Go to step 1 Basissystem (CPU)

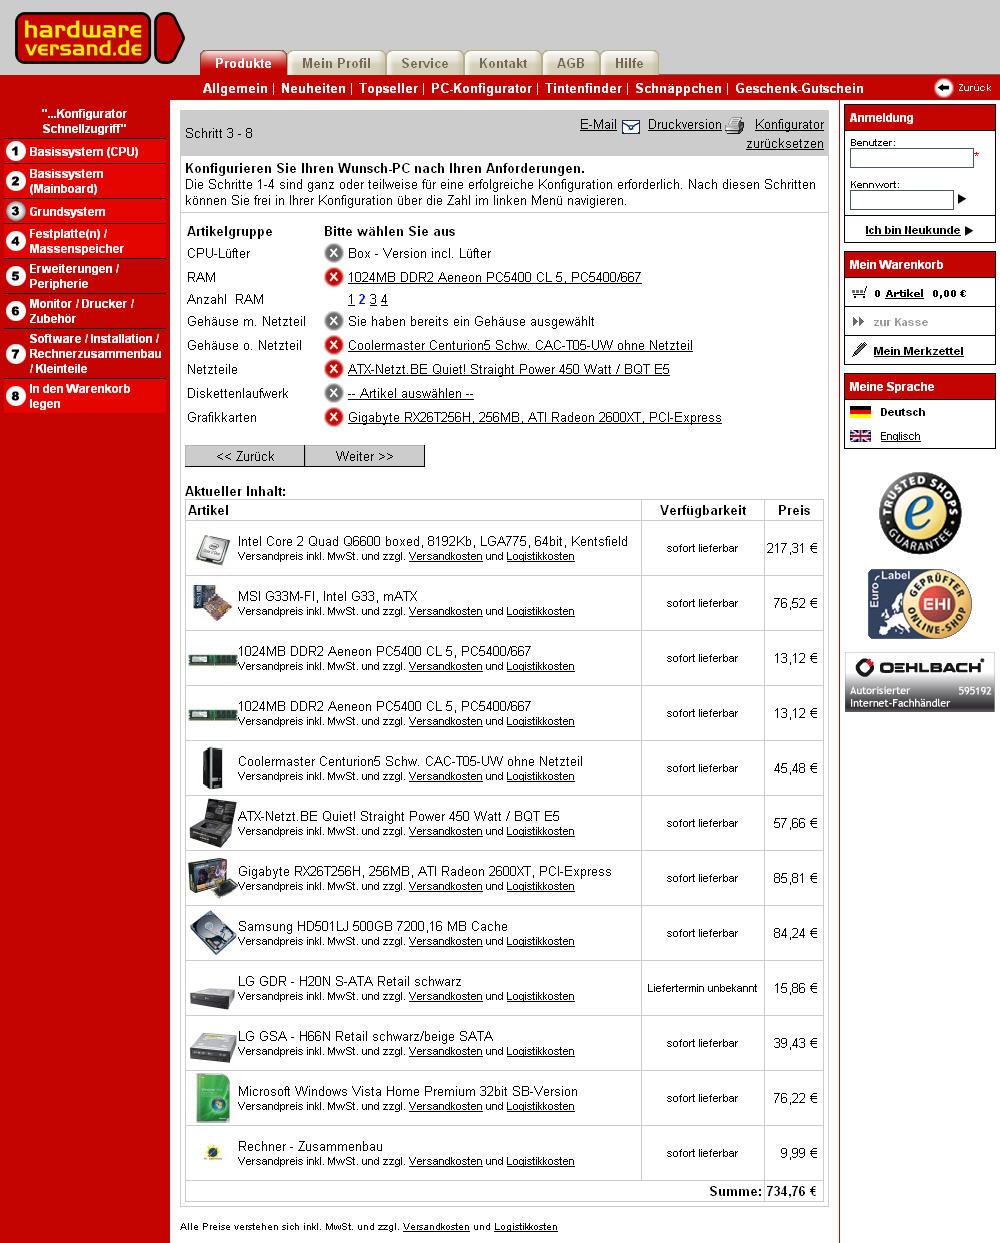(x=85, y=151)
